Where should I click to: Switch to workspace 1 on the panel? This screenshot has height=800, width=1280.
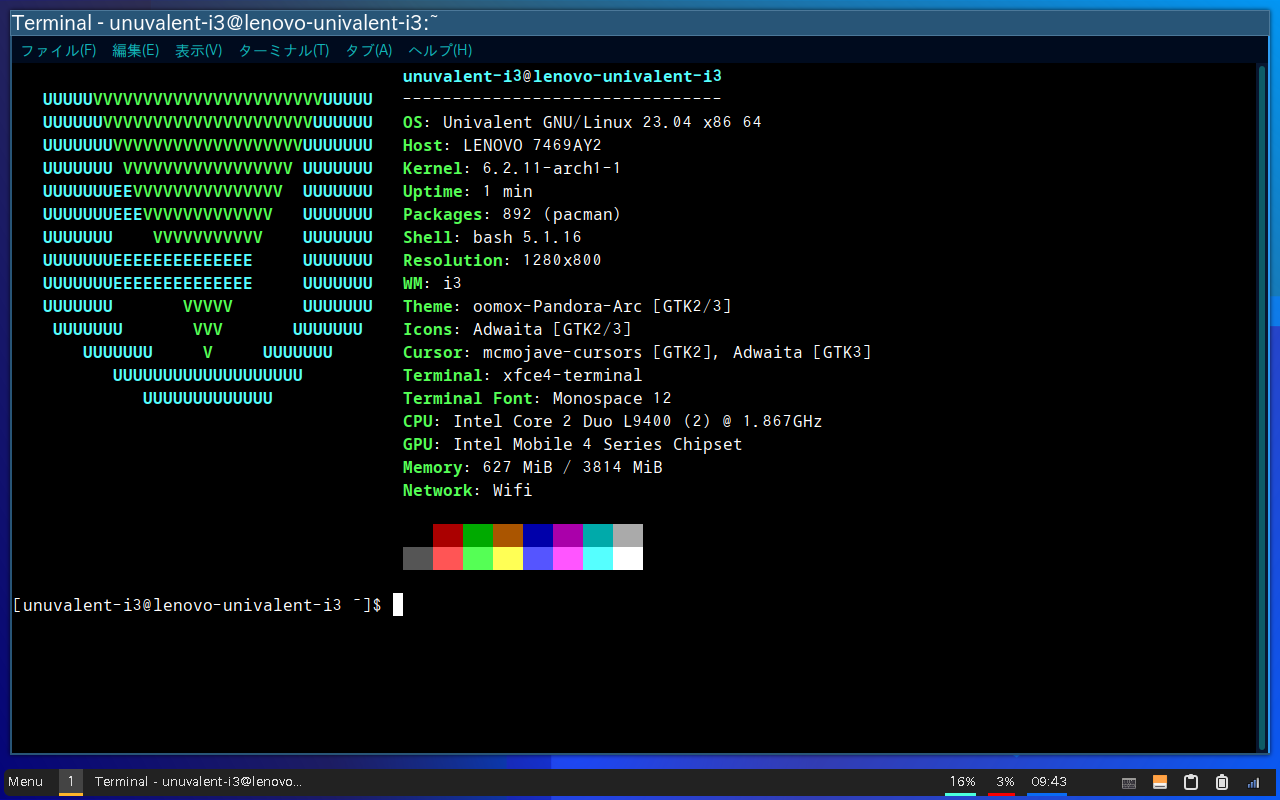(71, 782)
